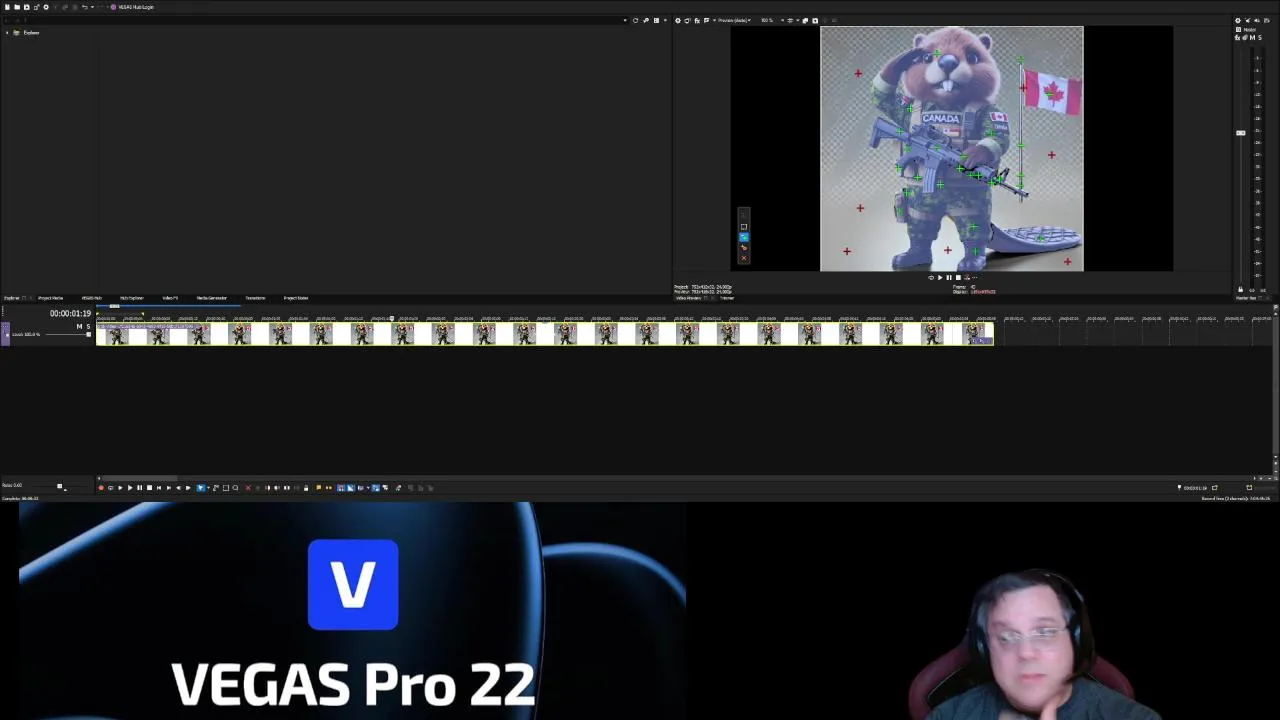Open the VEGAS Hub Login button
The image size is (1280, 720).
click(x=132, y=7)
